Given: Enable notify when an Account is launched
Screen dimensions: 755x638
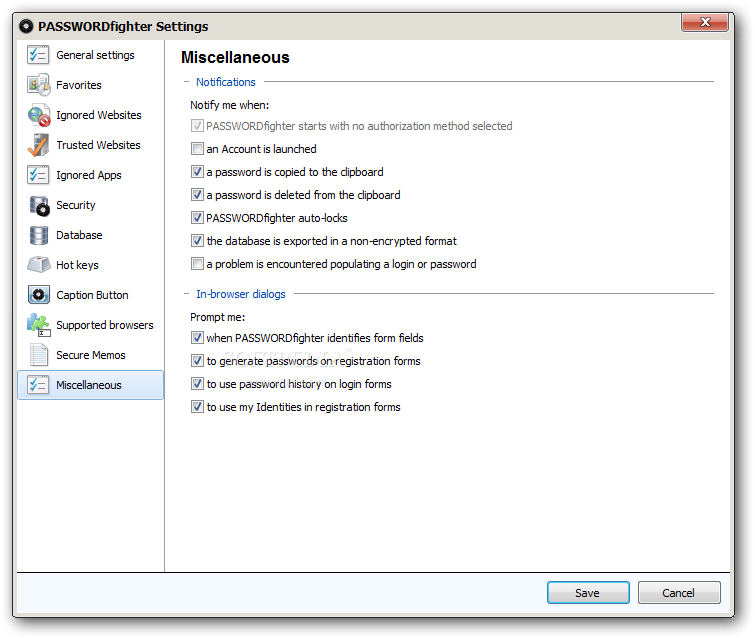Looking at the screenshot, I should 197,148.
